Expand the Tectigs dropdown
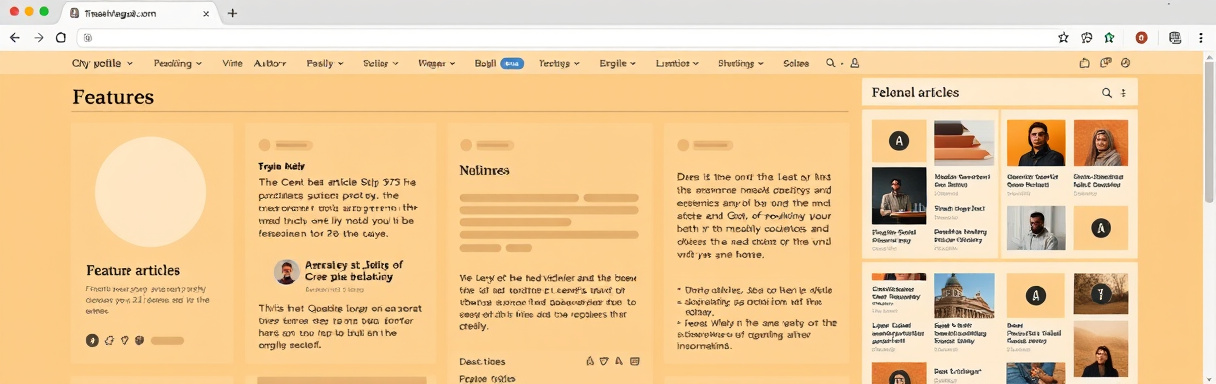1216x384 pixels. point(560,63)
